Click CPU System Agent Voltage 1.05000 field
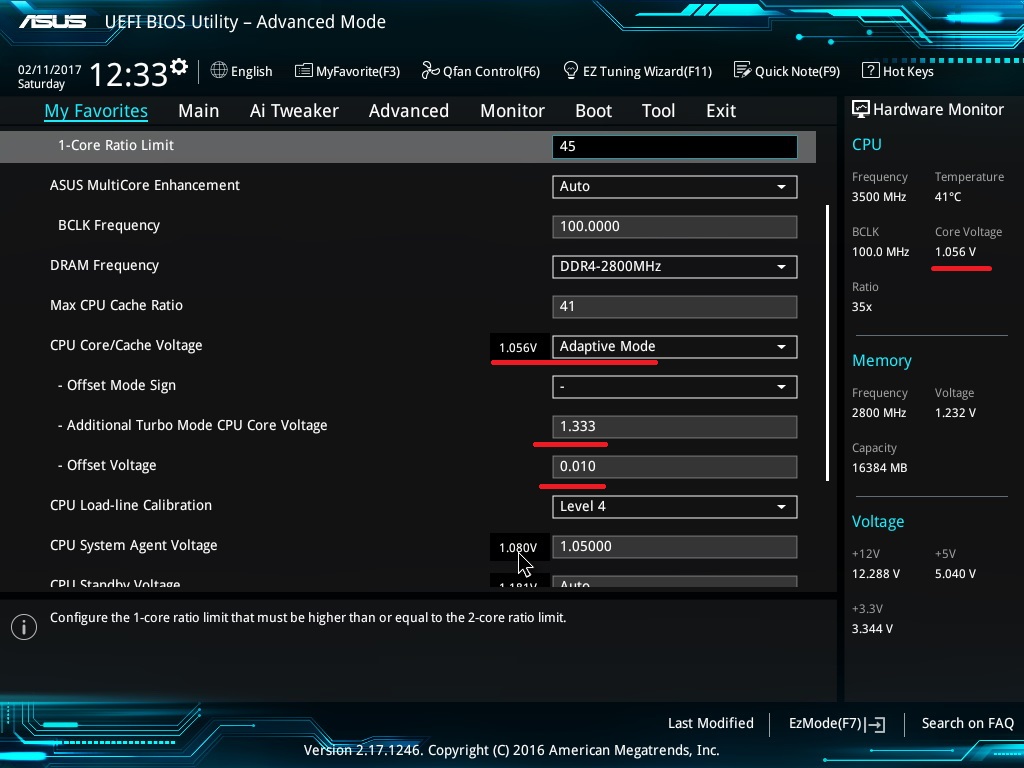The width and height of the screenshot is (1024, 768). [675, 547]
